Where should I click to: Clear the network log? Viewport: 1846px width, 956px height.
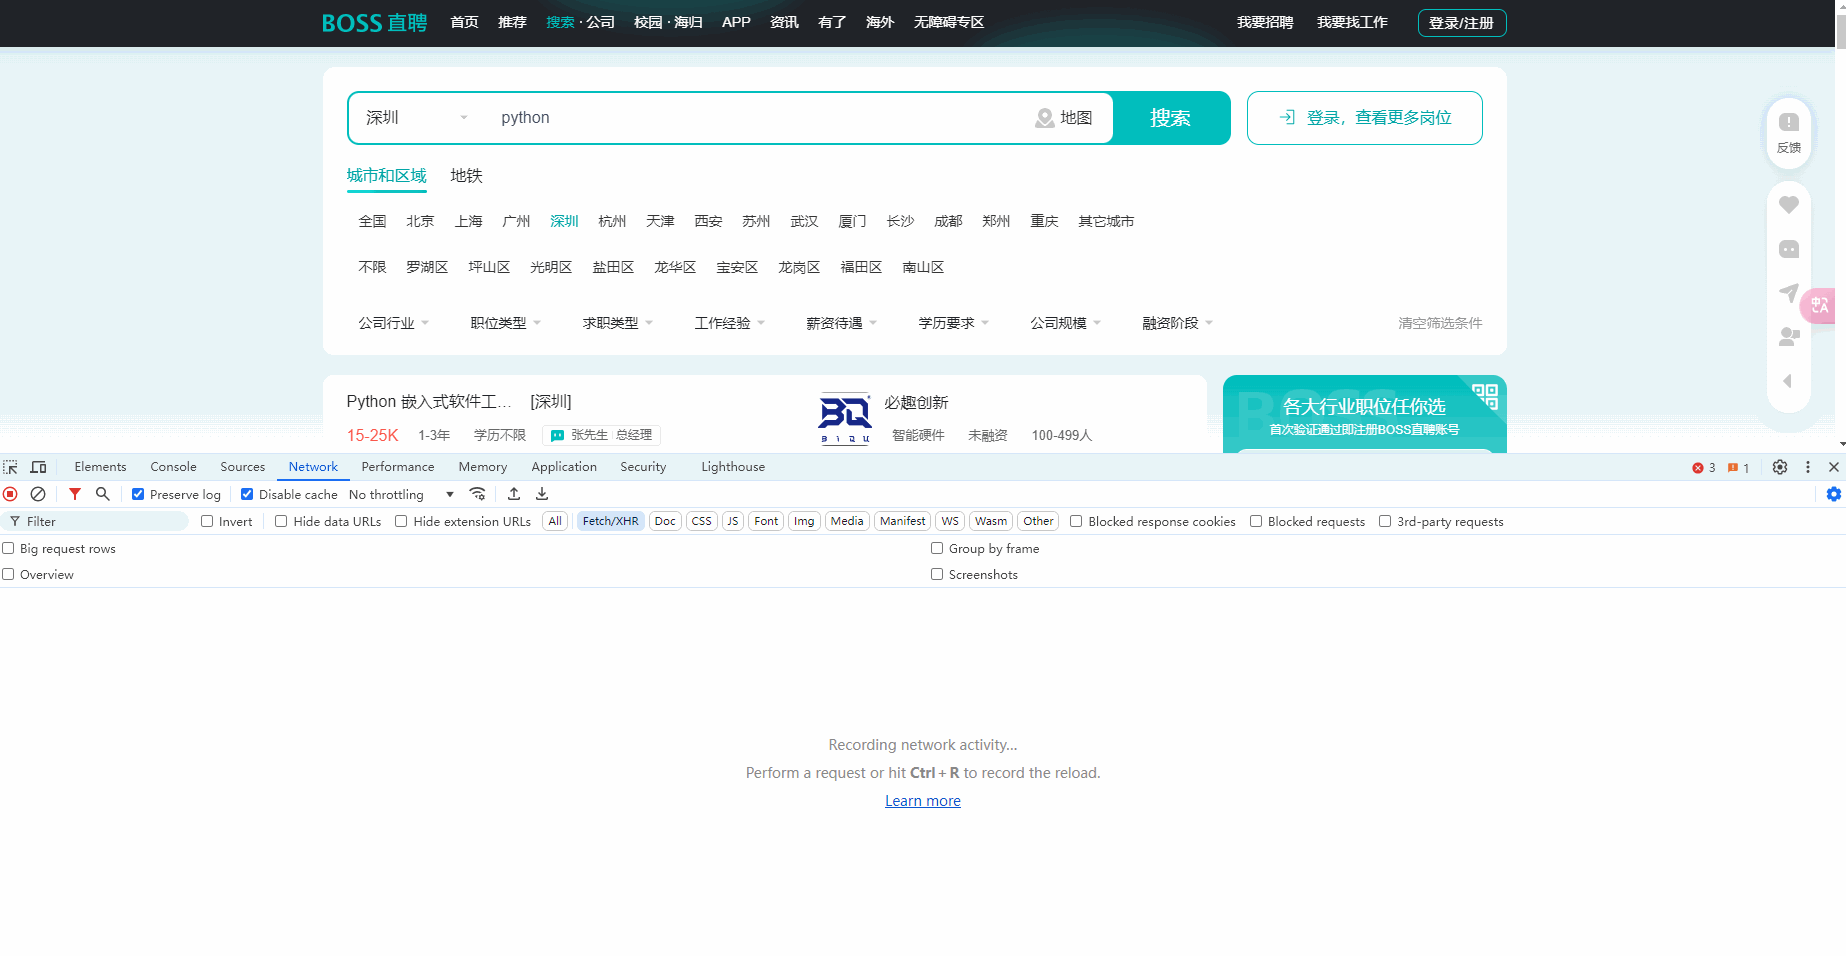(38, 494)
